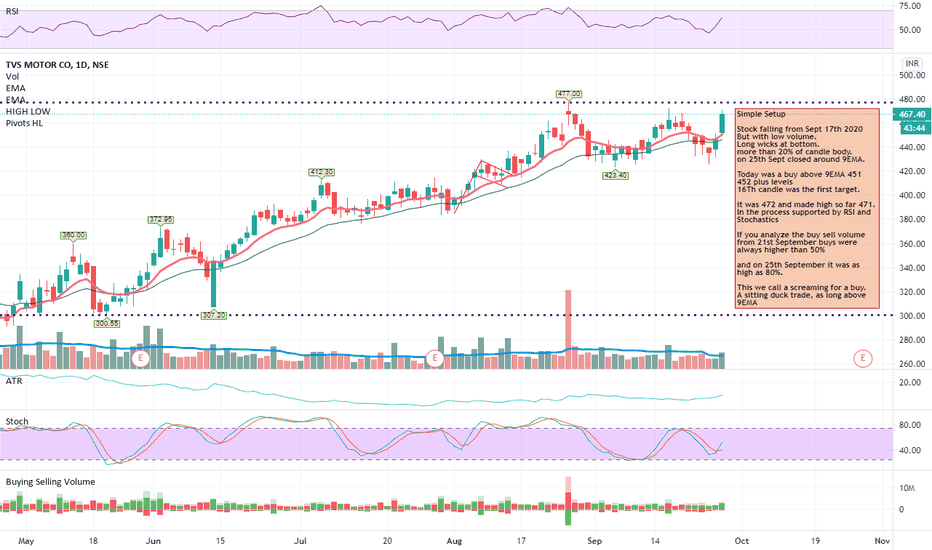
Task: Click the 80.00 Stoch axis value
Action: (x=910, y=425)
